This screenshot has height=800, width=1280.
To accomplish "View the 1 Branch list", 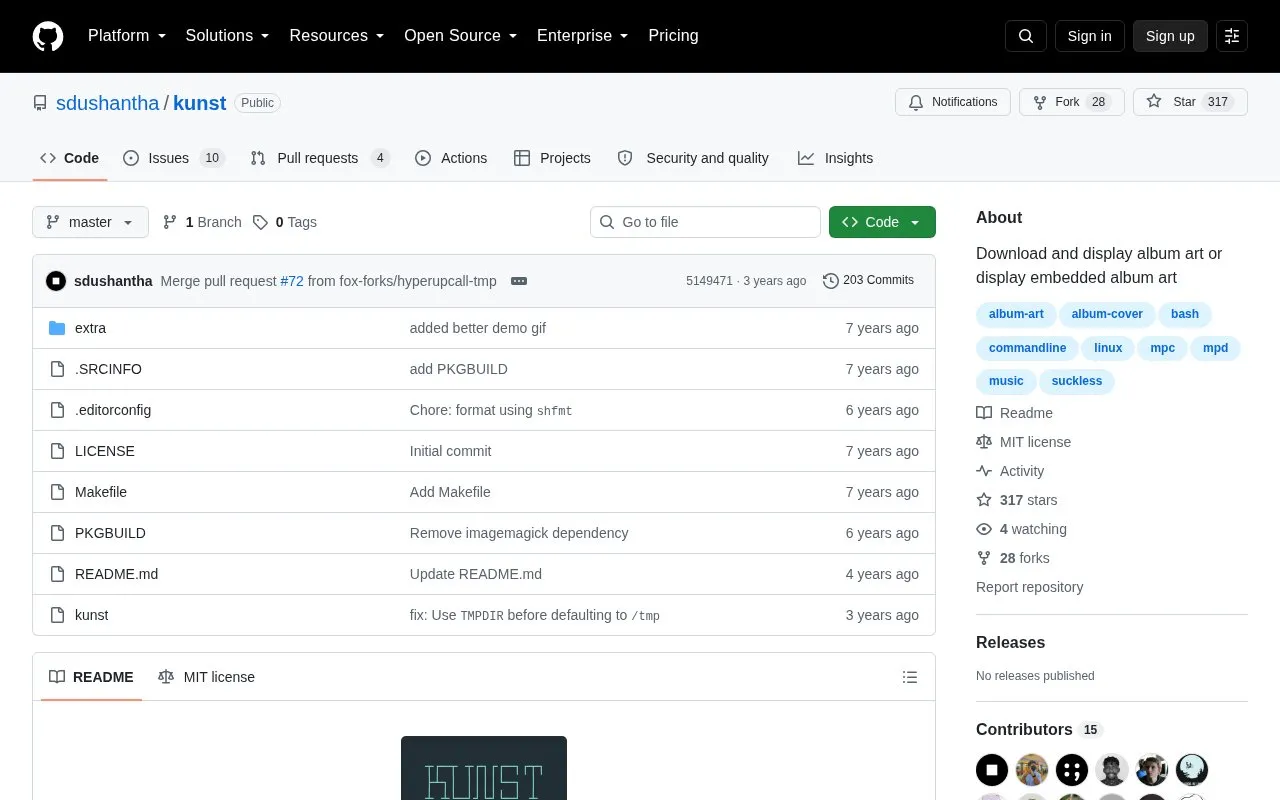I will point(202,222).
